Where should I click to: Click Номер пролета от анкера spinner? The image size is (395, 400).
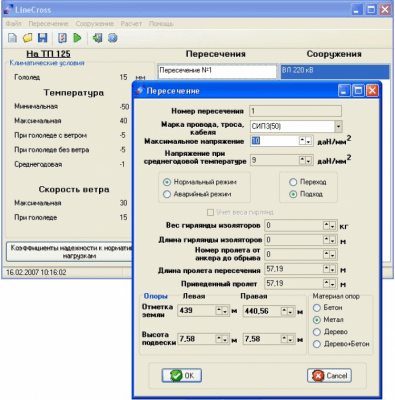(x=330, y=254)
